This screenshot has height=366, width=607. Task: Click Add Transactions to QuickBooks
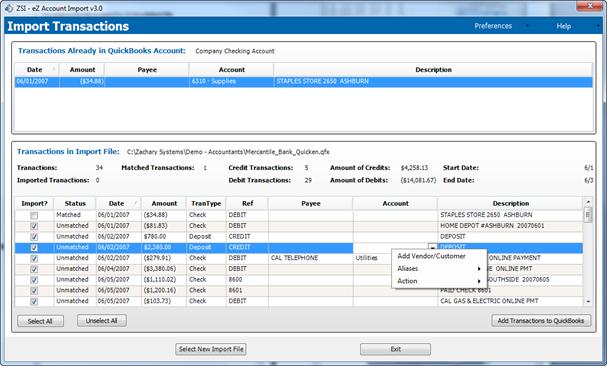541,321
